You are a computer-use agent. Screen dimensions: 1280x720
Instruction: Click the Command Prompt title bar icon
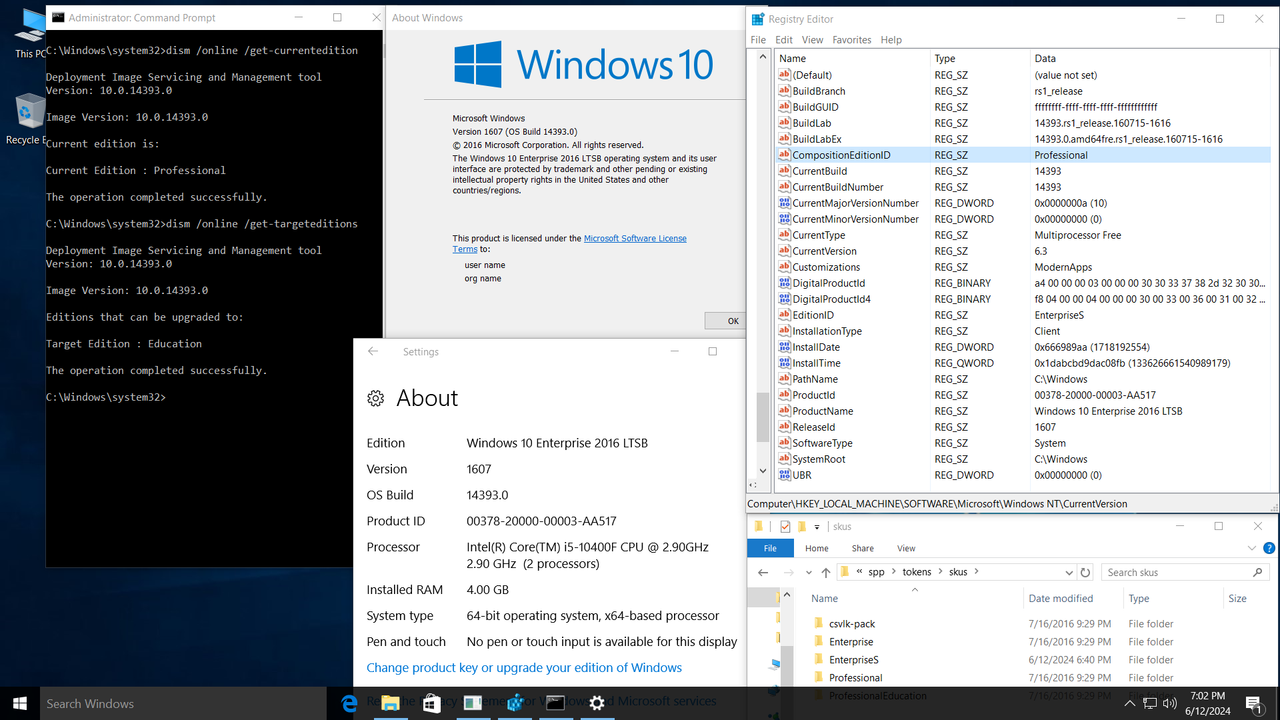[x=58, y=18]
